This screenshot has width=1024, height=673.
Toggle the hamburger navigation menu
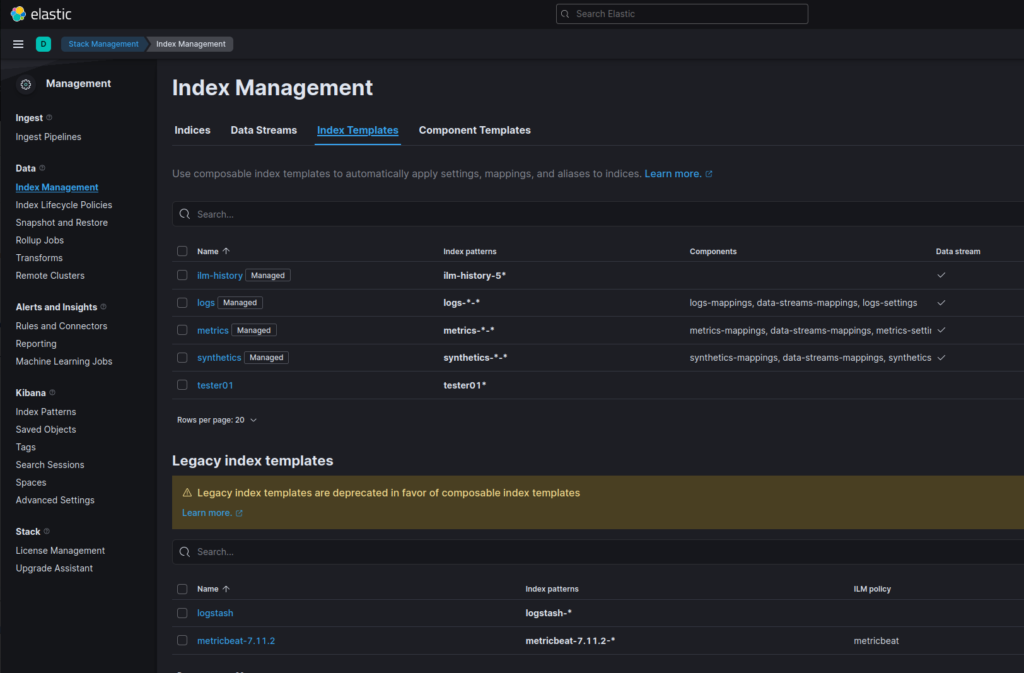tap(18, 44)
